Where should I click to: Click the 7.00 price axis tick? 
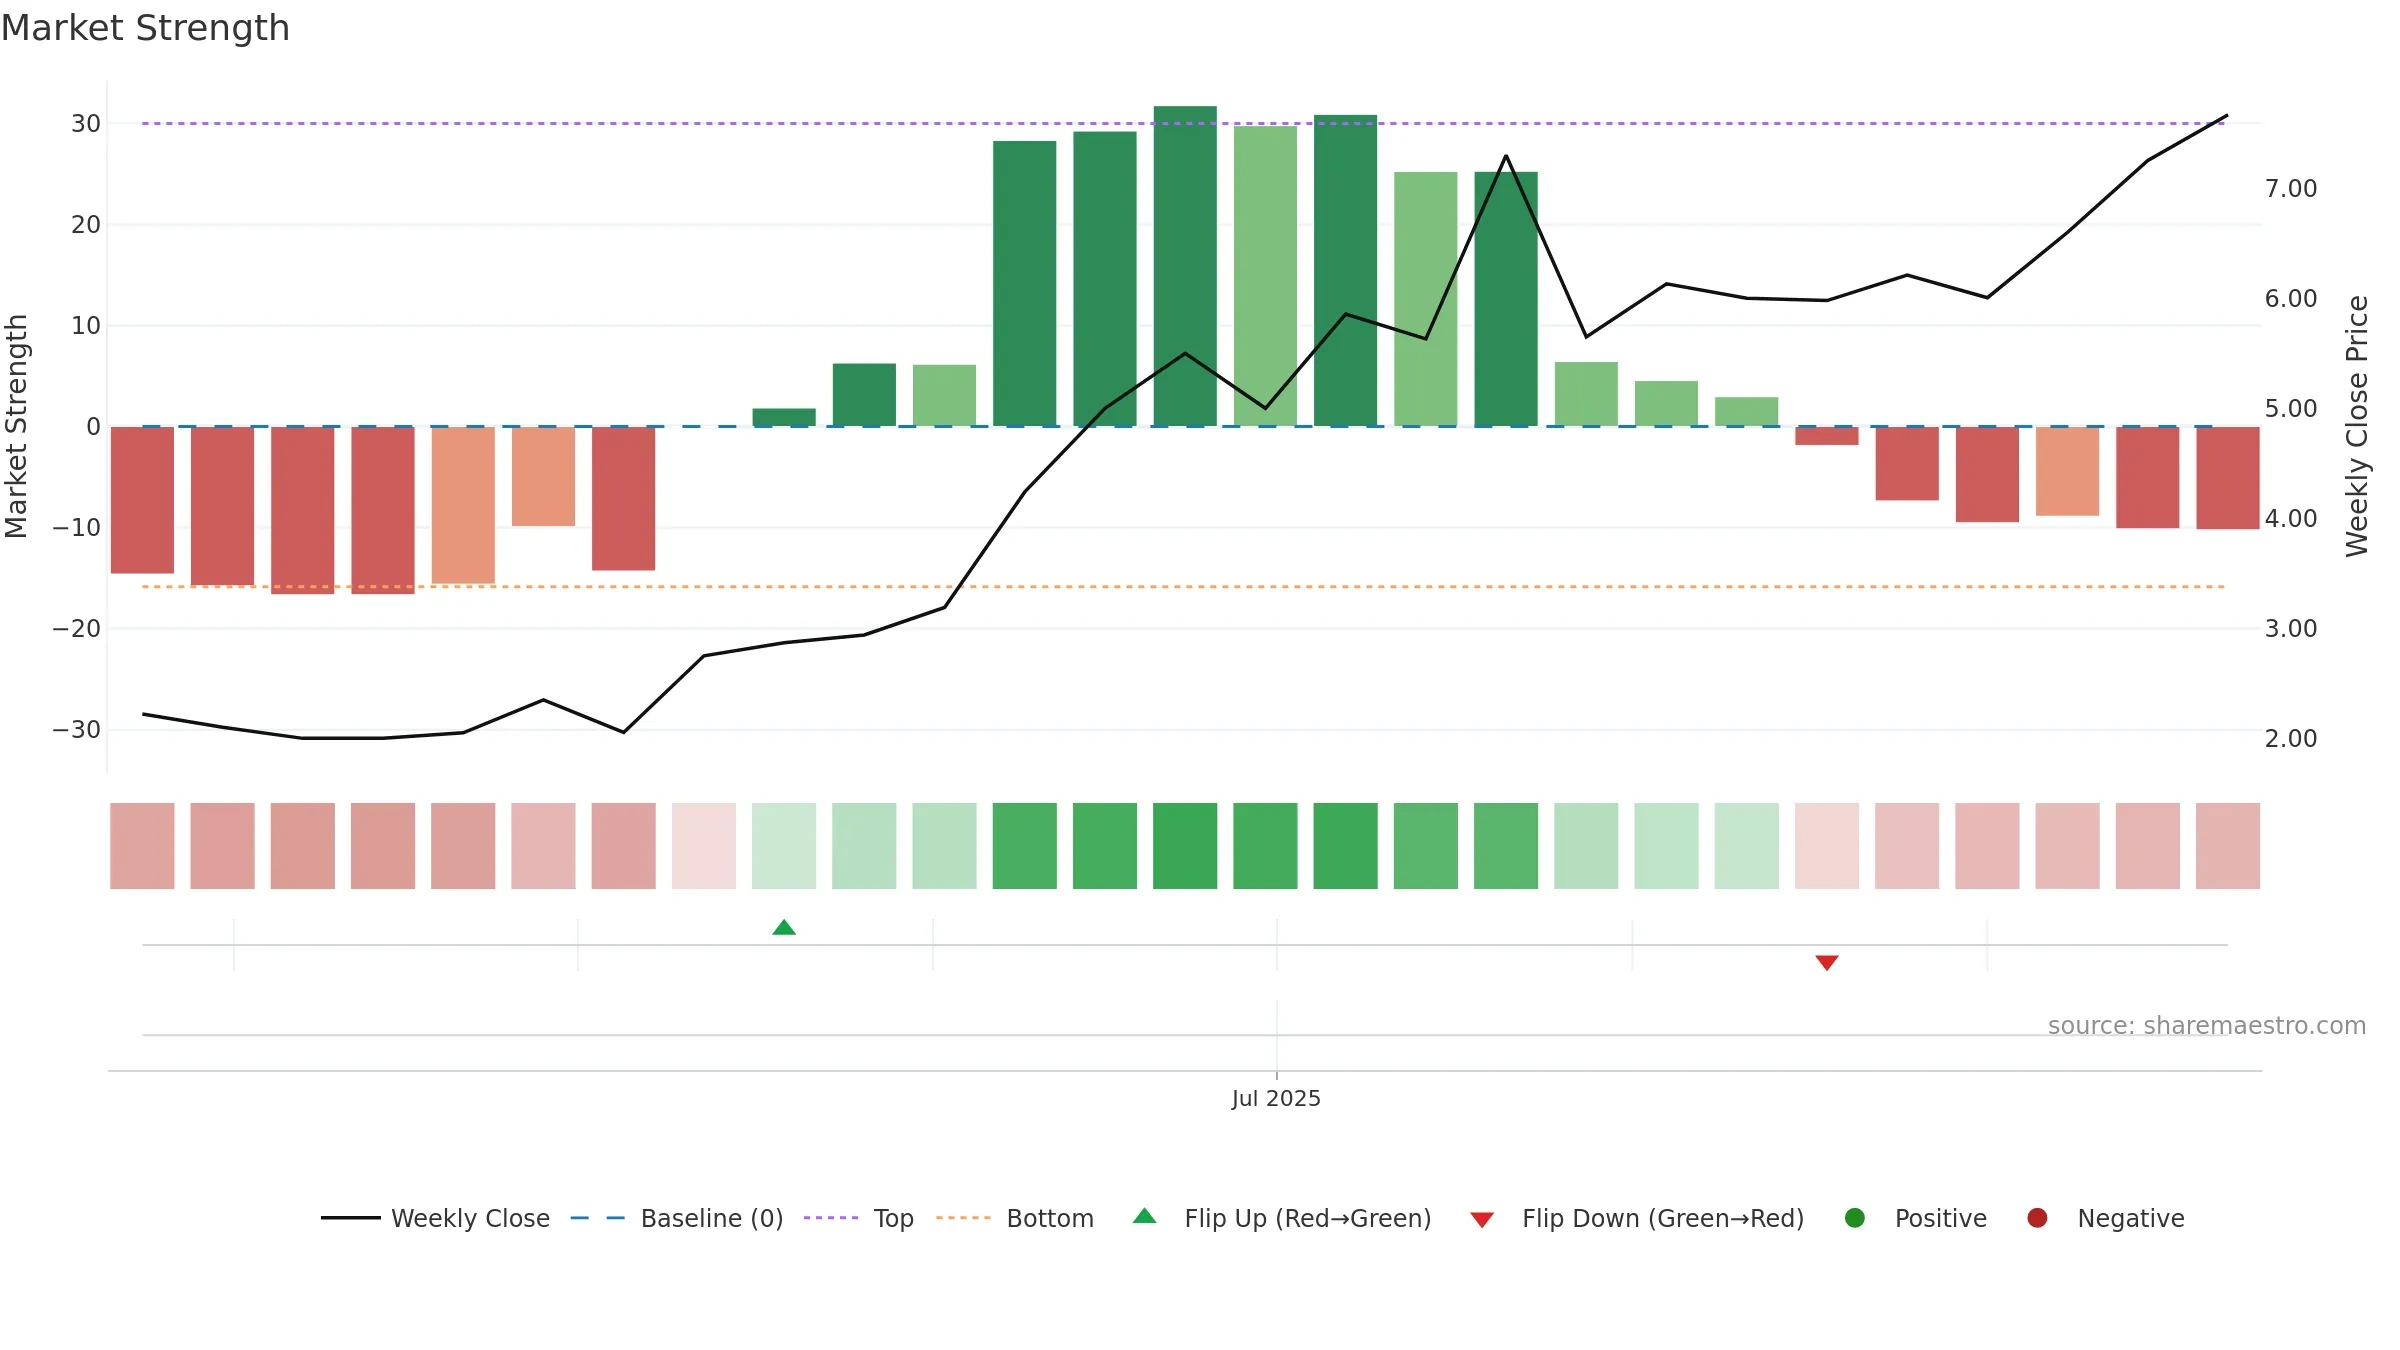2291,189
